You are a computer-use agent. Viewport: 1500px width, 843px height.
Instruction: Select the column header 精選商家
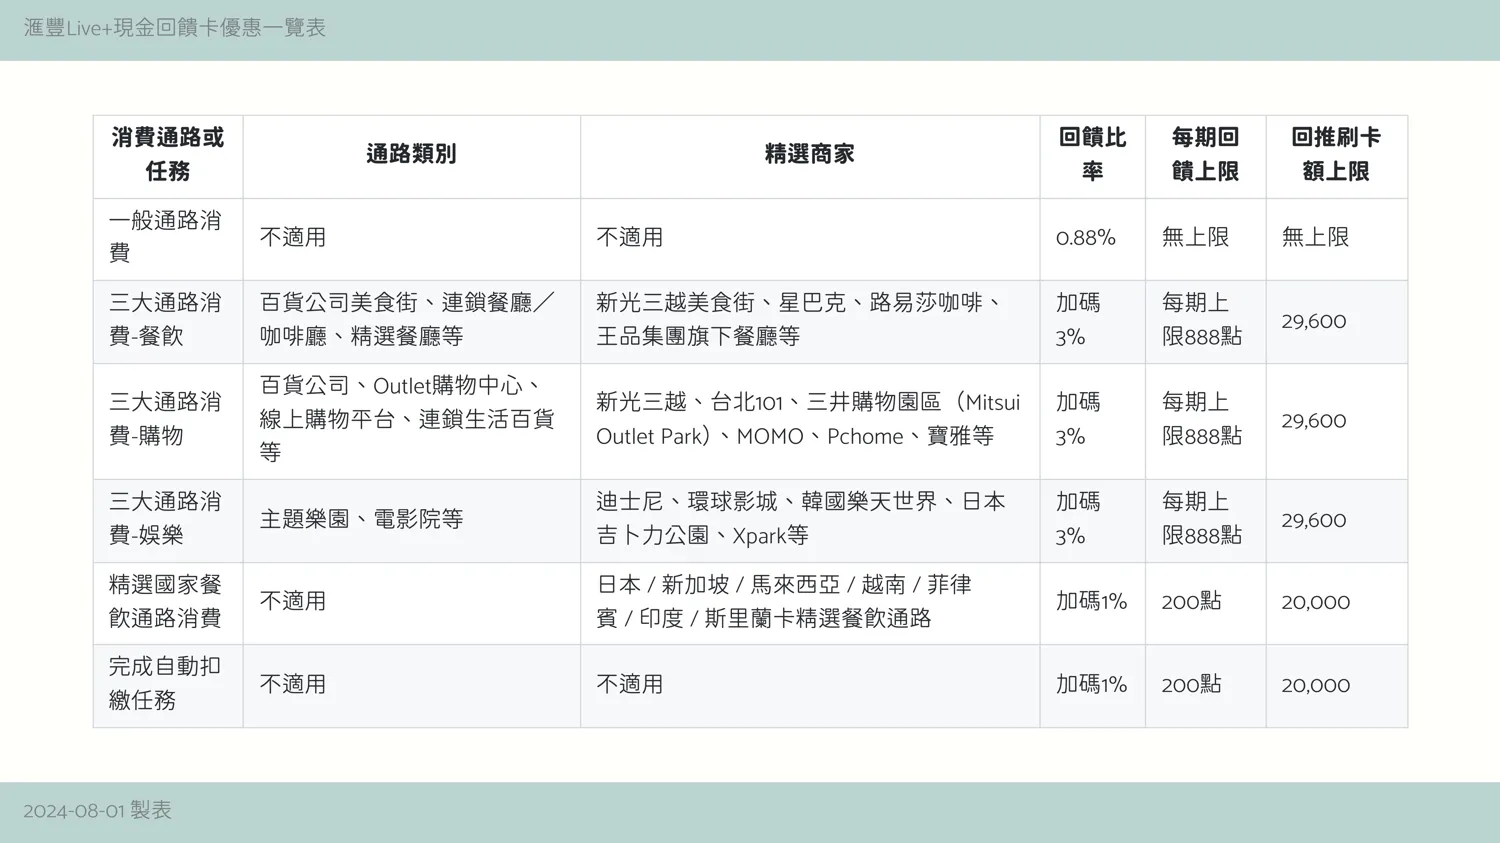click(810, 154)
